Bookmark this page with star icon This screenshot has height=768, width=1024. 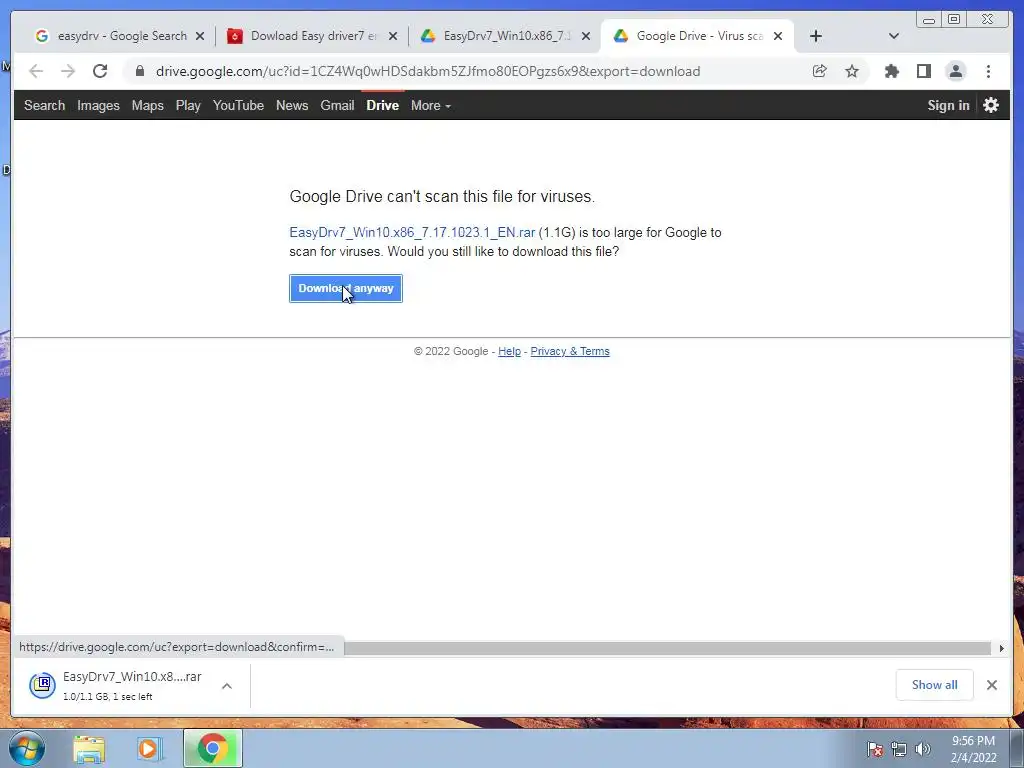(852, 71)
